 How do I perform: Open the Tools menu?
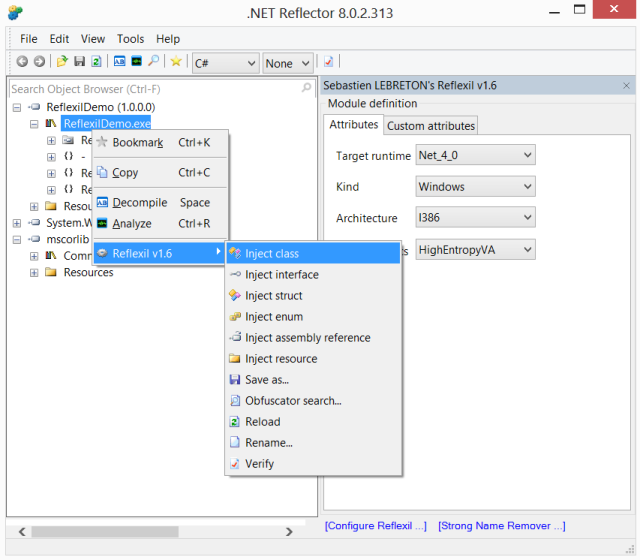point(131,39)
